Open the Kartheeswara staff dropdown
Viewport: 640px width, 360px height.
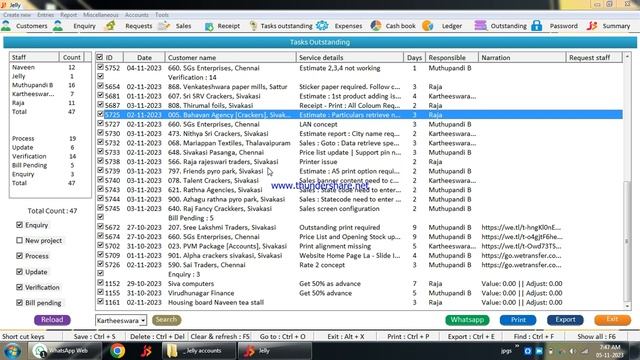143,320
